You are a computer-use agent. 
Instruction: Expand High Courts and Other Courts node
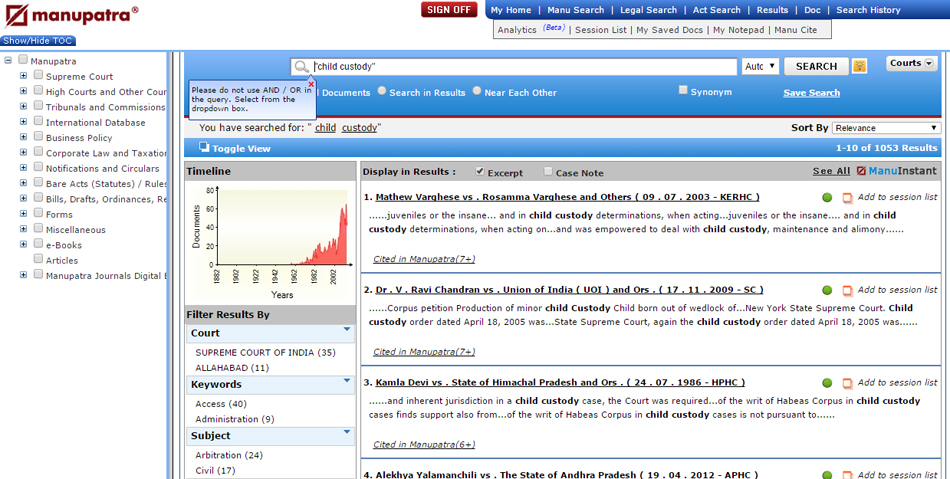point(23,91)
